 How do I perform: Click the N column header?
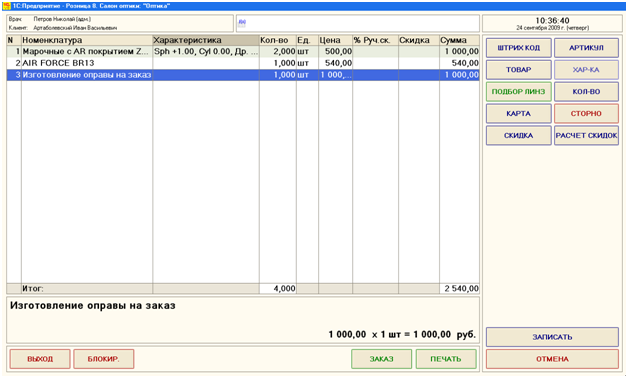point(14,40)
